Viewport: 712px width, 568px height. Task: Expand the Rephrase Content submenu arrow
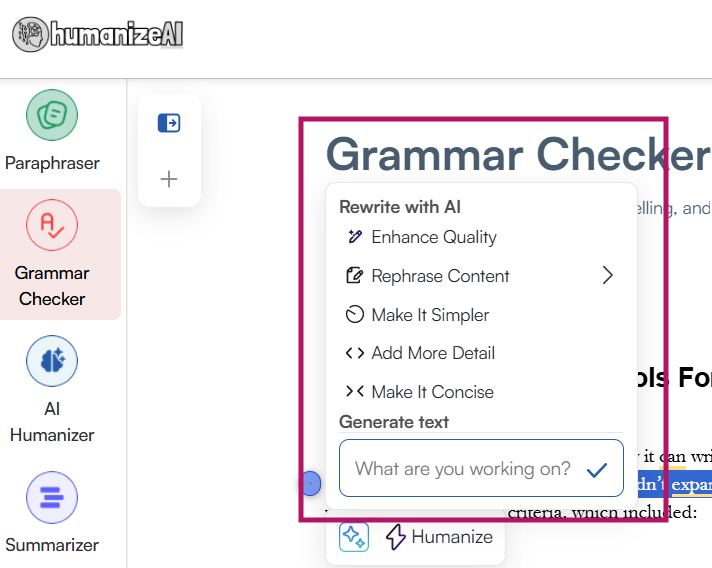(x=607, y=275)
